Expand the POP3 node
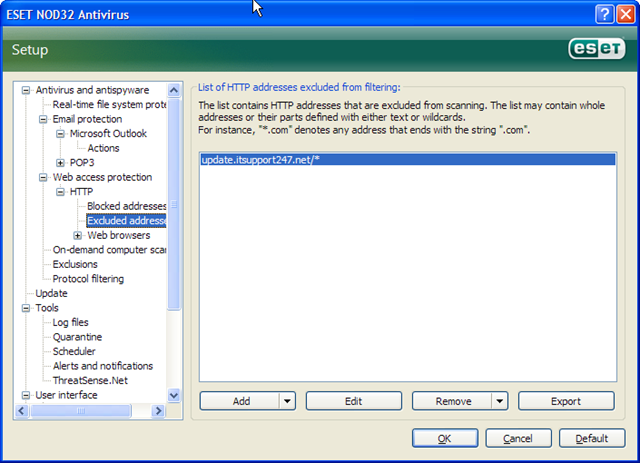 click(x=60, y=163)
